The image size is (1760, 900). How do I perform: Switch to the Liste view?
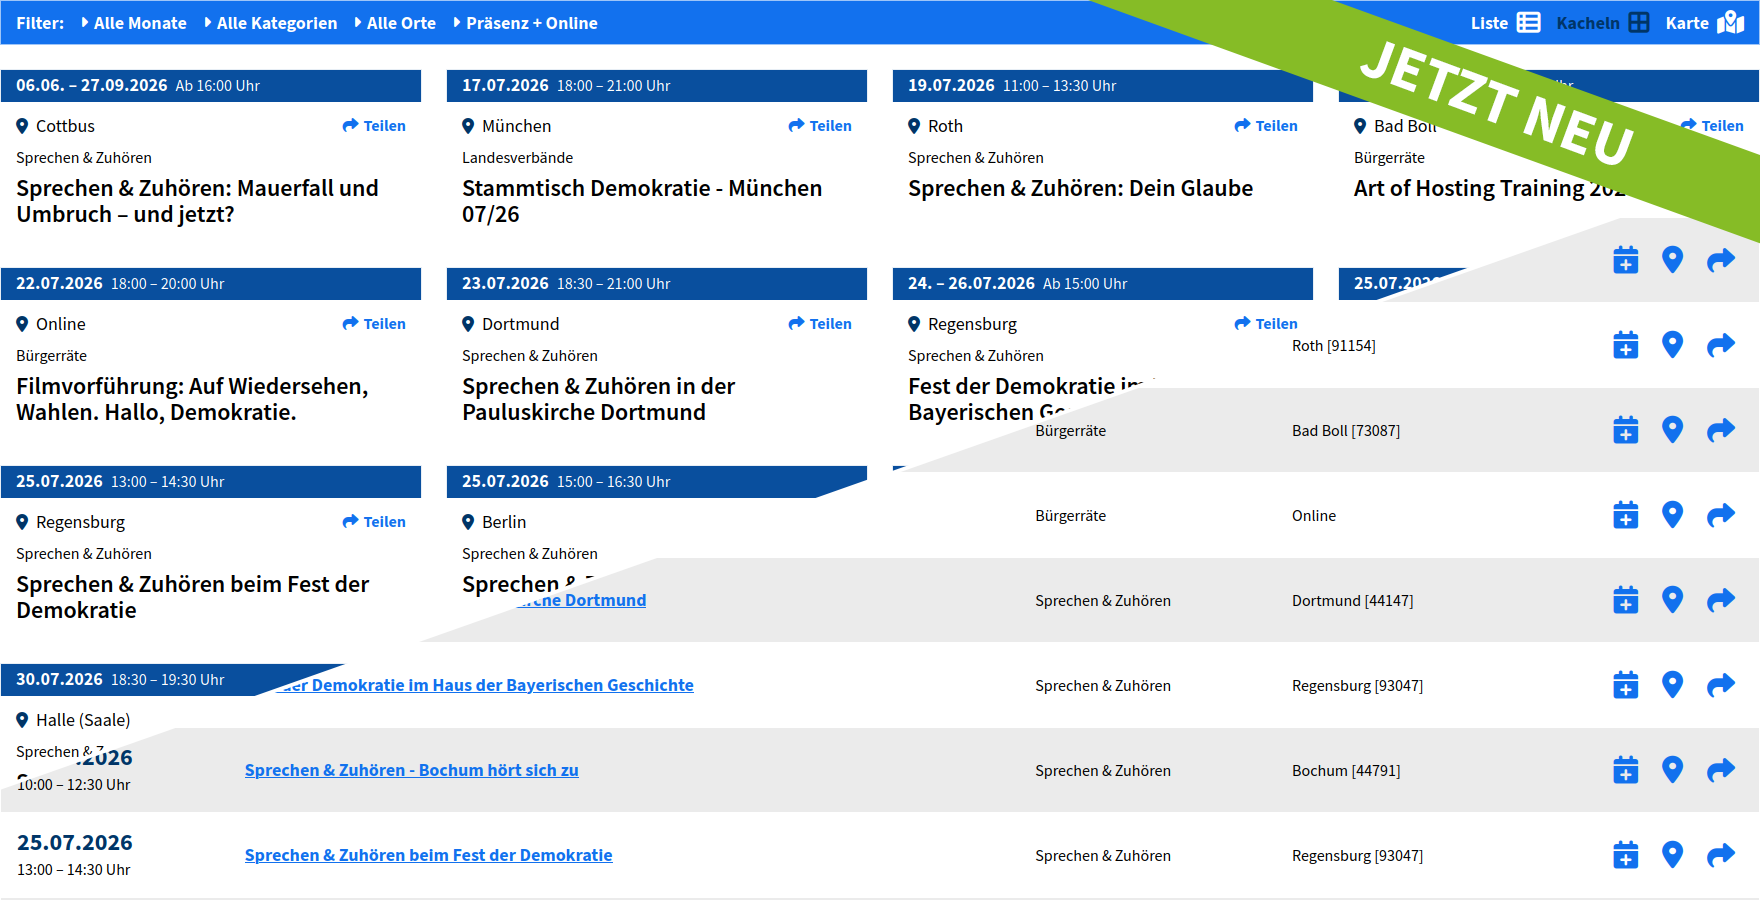coord(1505,23)
